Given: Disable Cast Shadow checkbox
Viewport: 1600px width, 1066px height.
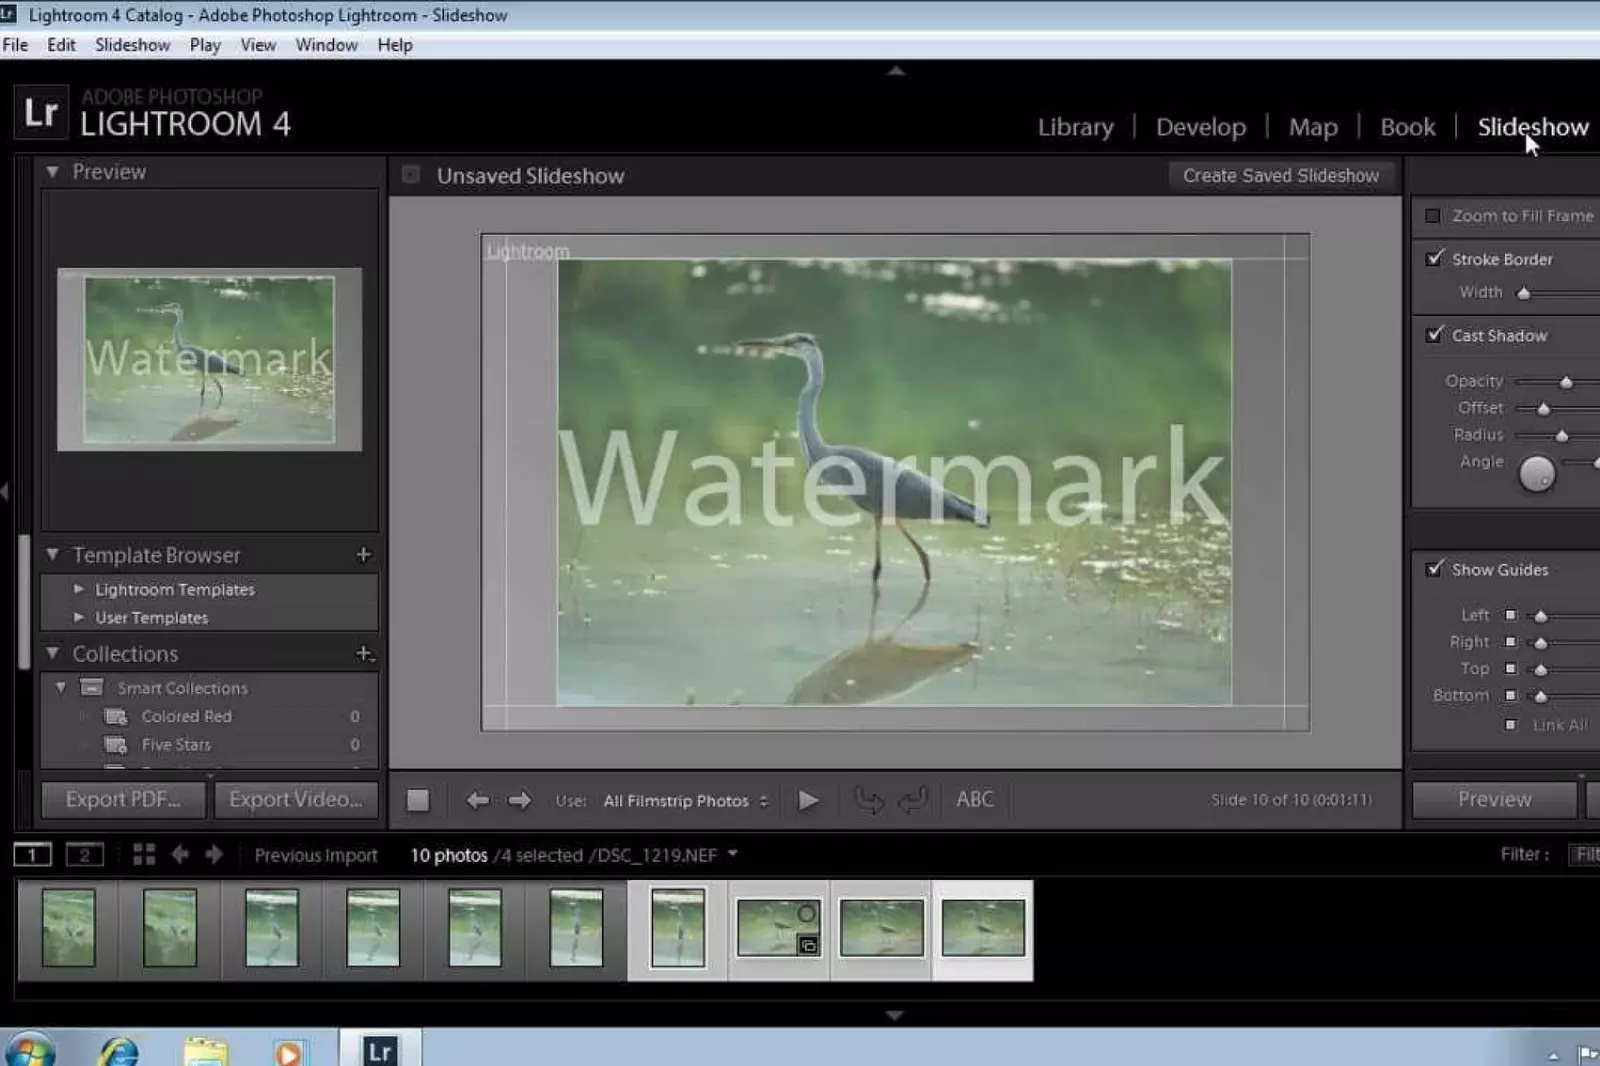Looking at the screenshot, I should [1435, 334].
